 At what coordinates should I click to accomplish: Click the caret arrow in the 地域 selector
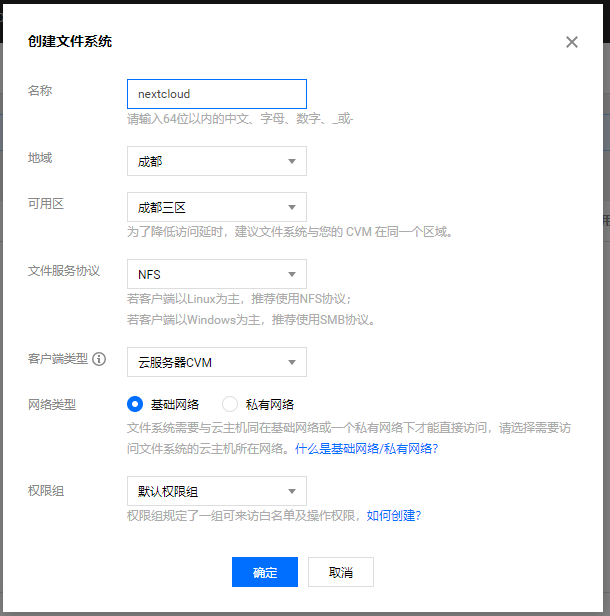tap(292, 161)
